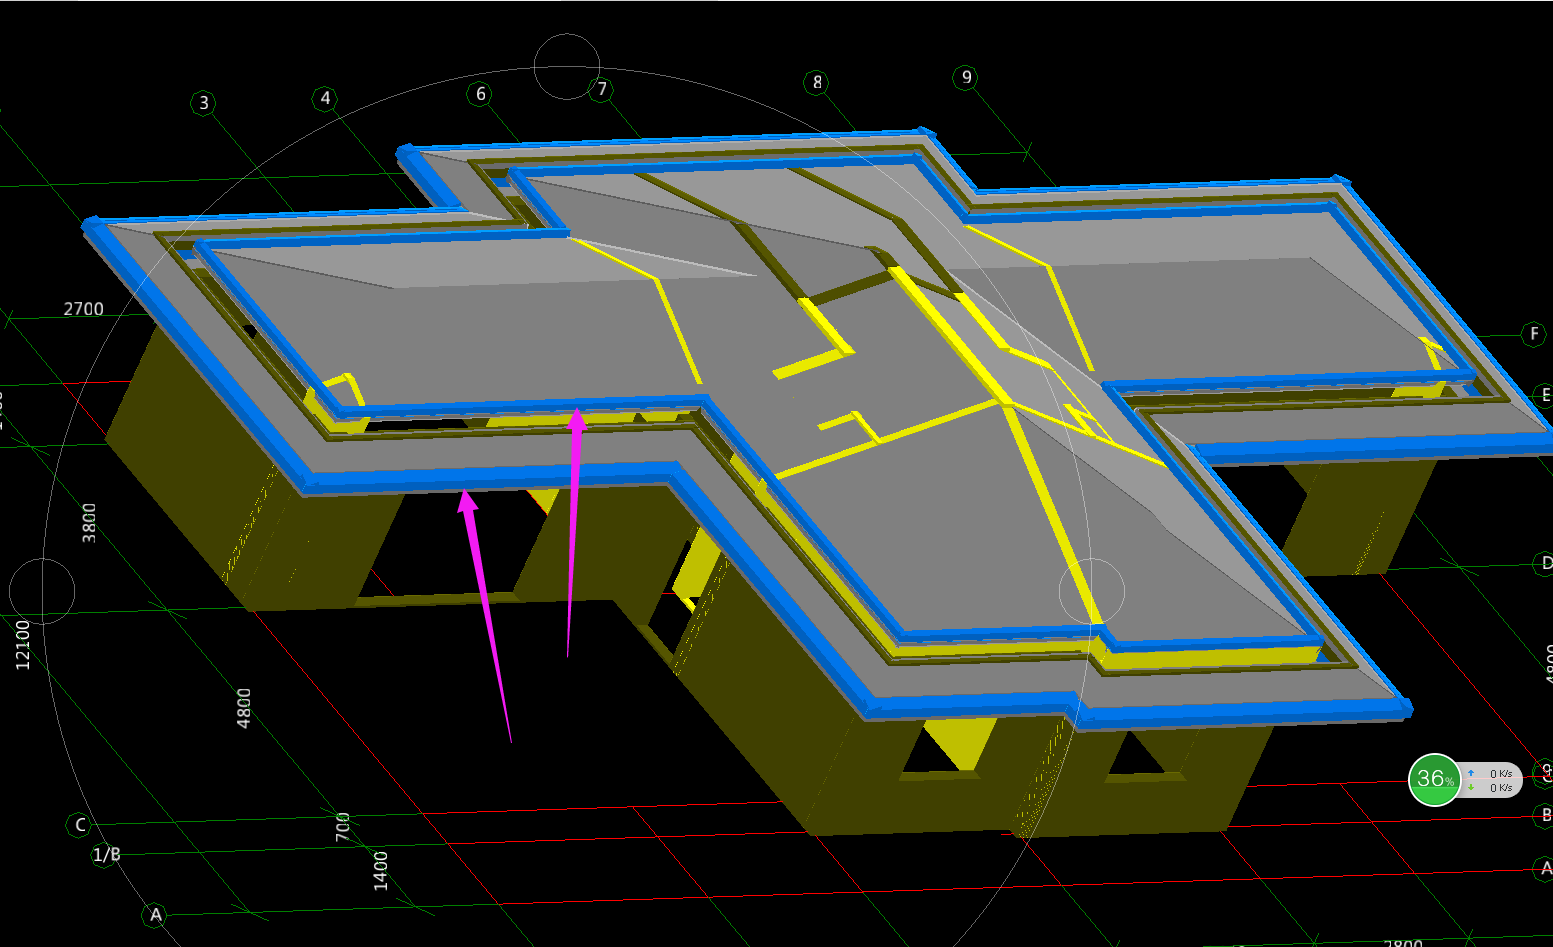Screen dimensions: 1553x947
Task: Click the 2700 dimension label
Action: tap(83, 309)
